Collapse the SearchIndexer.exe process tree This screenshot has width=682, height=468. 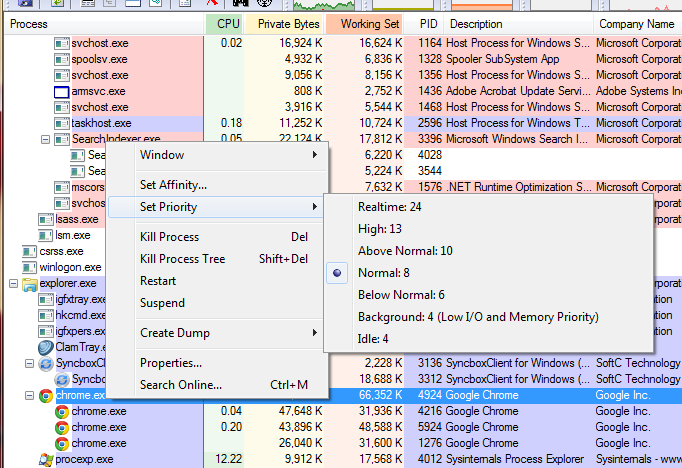pos(45,140)
